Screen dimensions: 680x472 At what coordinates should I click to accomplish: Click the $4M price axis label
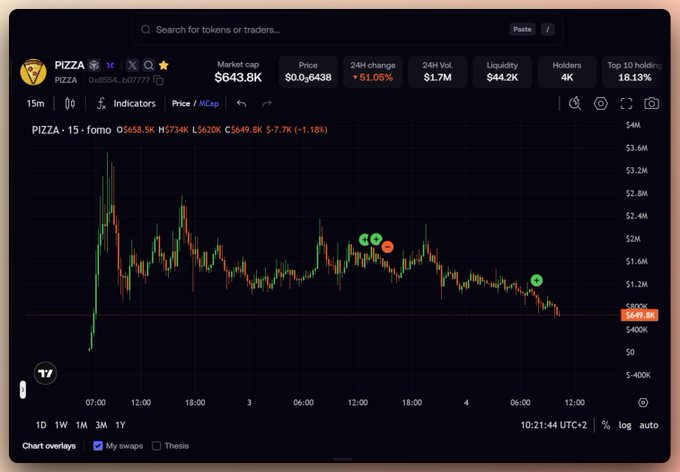633,125
